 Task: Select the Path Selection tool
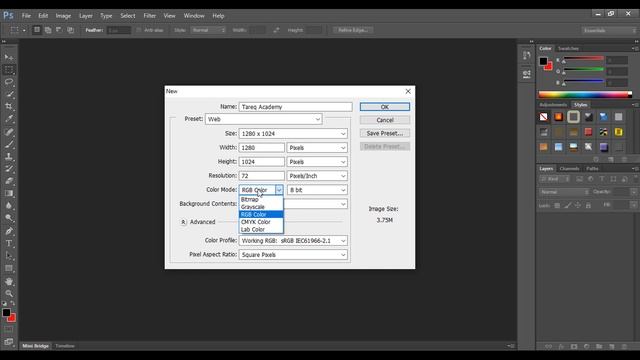point(9,256)
